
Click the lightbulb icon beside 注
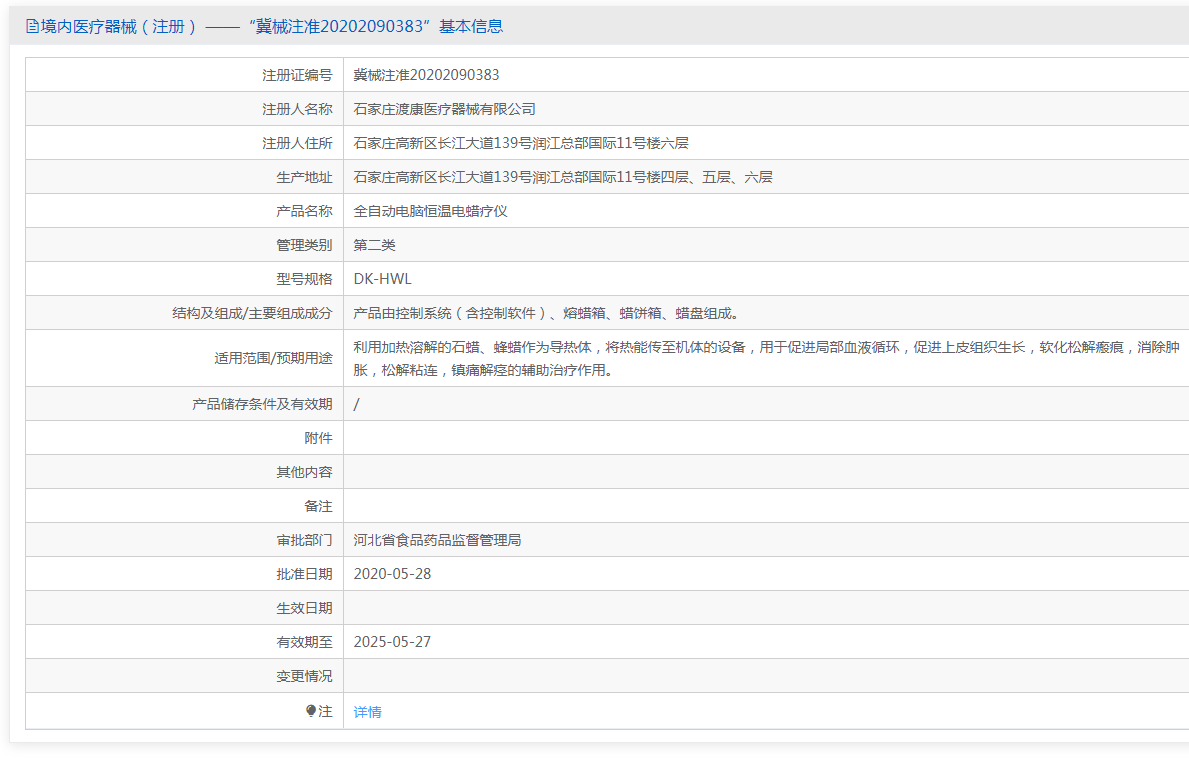pos(311,711)
